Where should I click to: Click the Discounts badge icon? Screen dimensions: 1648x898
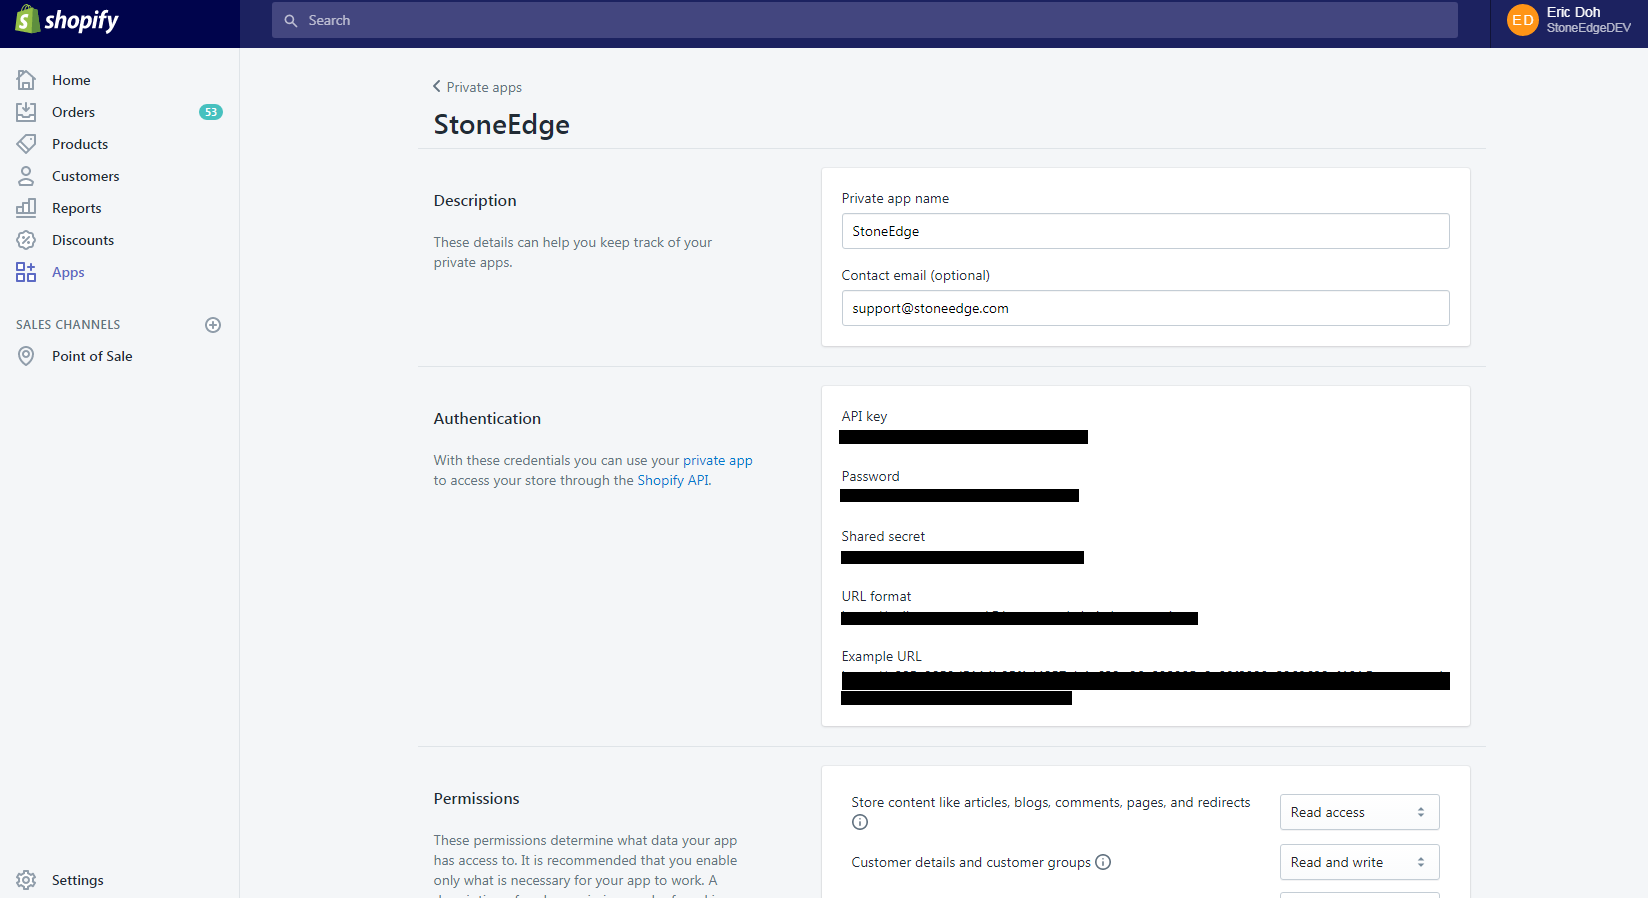[26, 240]
